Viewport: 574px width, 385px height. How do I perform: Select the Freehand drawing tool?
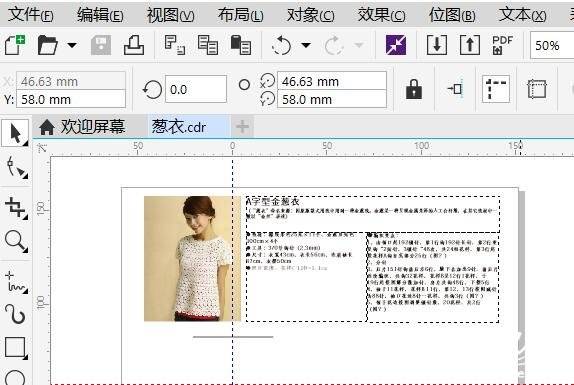[16, 282]
